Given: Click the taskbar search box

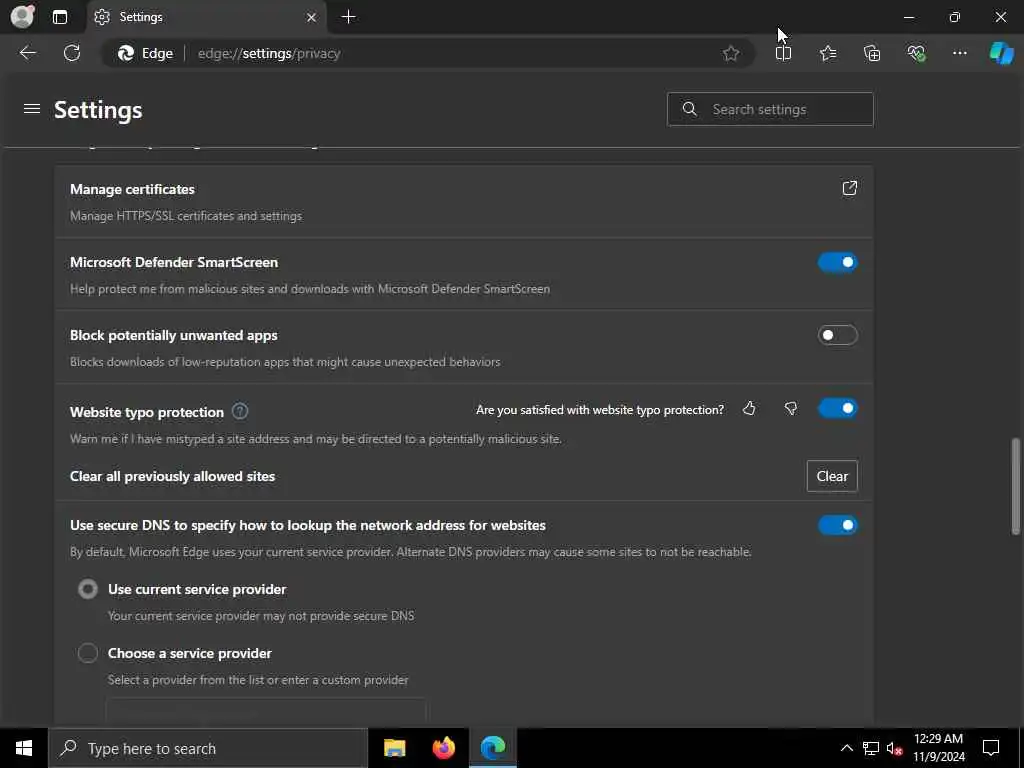Looking at the screenshot, I should click(208, 748).
